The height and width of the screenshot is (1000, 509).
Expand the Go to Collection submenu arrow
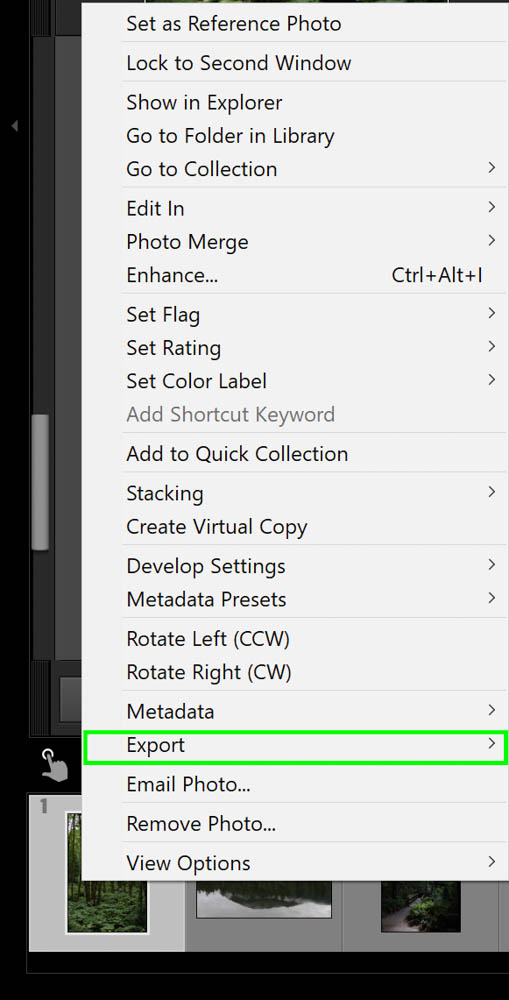[491, 168]
